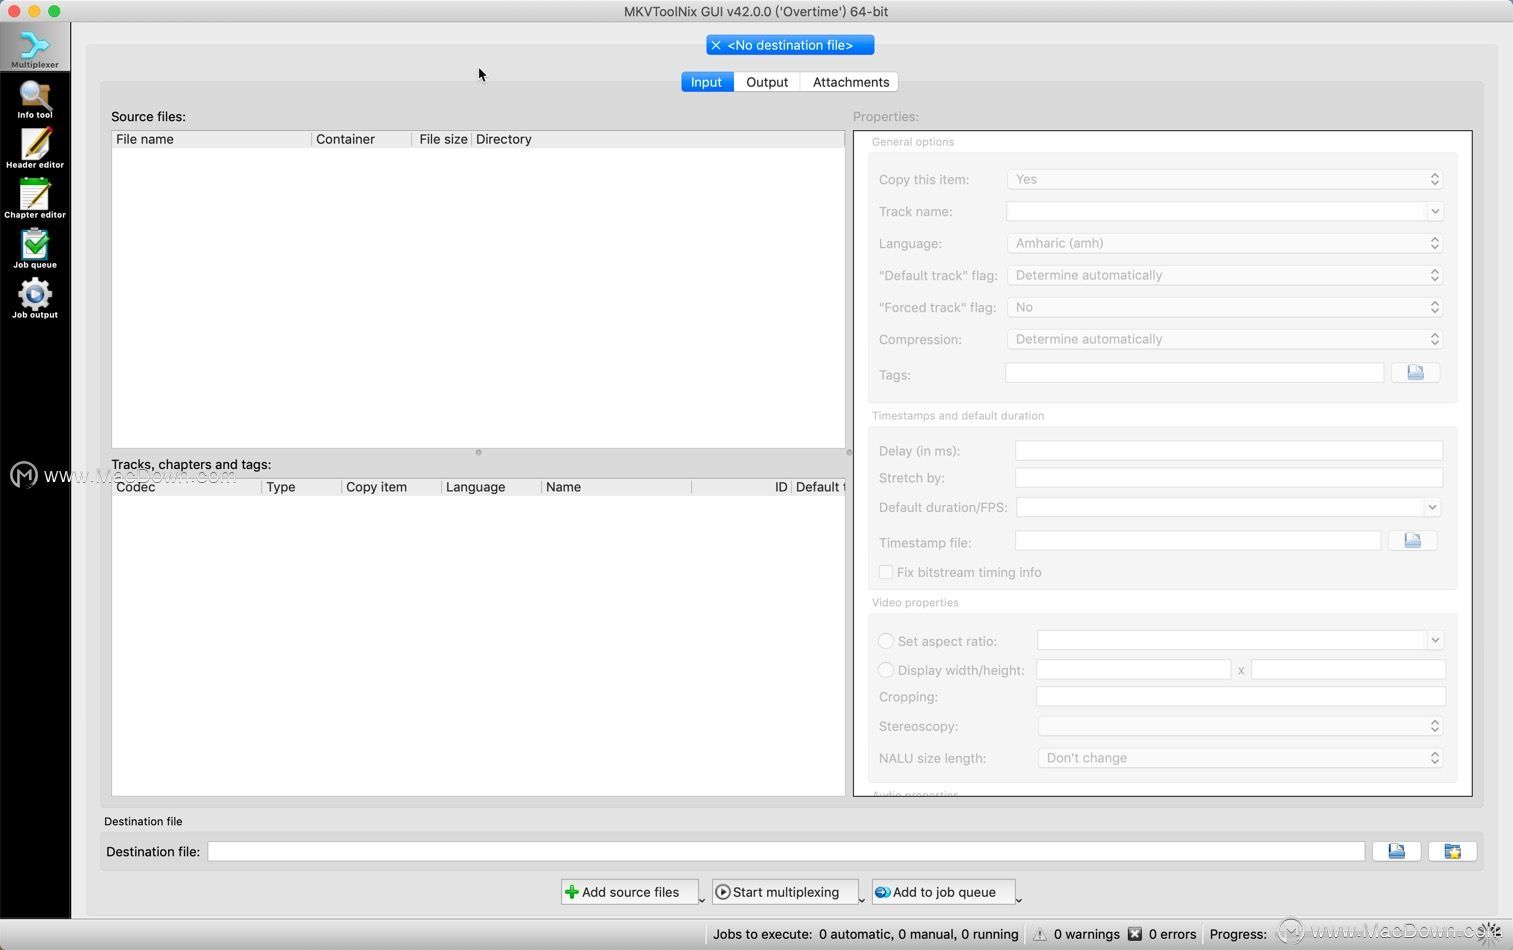Select Display width/height radio button
The width and height of the screenshot is (1513, 950).
[x=886, y=670]
